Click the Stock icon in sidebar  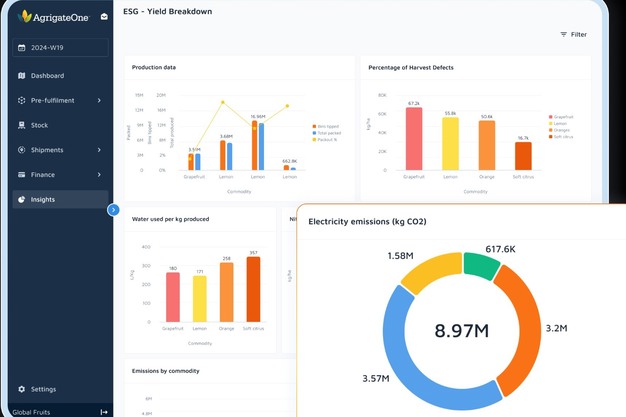[21, 125]
